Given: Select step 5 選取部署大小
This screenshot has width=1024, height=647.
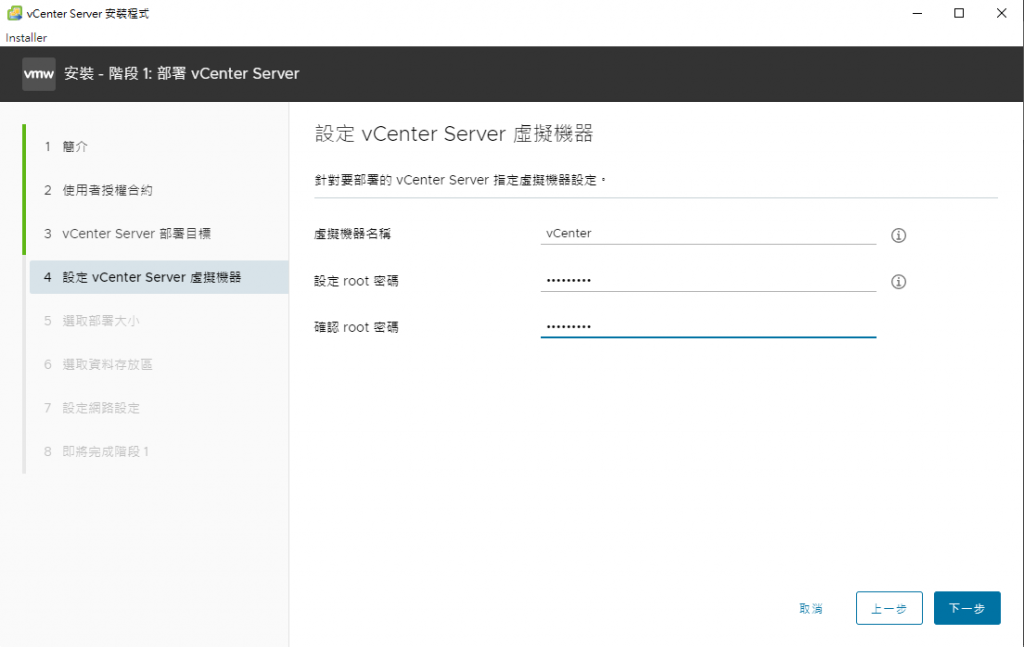Looking at the screenshot, I should [91, 321].
